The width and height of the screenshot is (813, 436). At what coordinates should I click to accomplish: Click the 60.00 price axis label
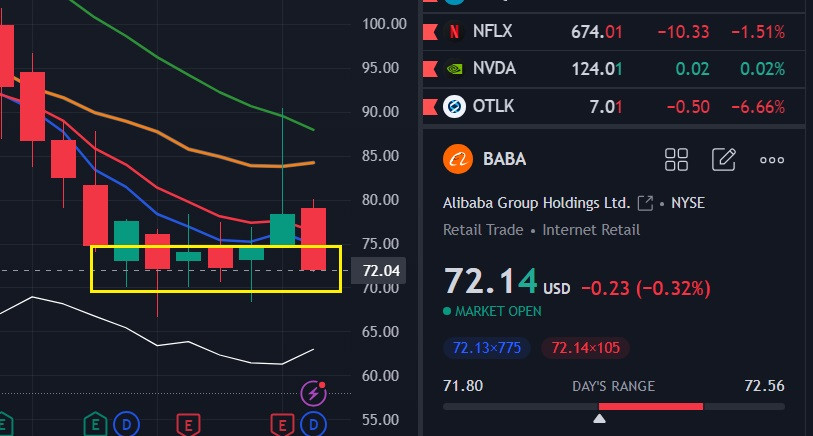click(x=381, y=375)
